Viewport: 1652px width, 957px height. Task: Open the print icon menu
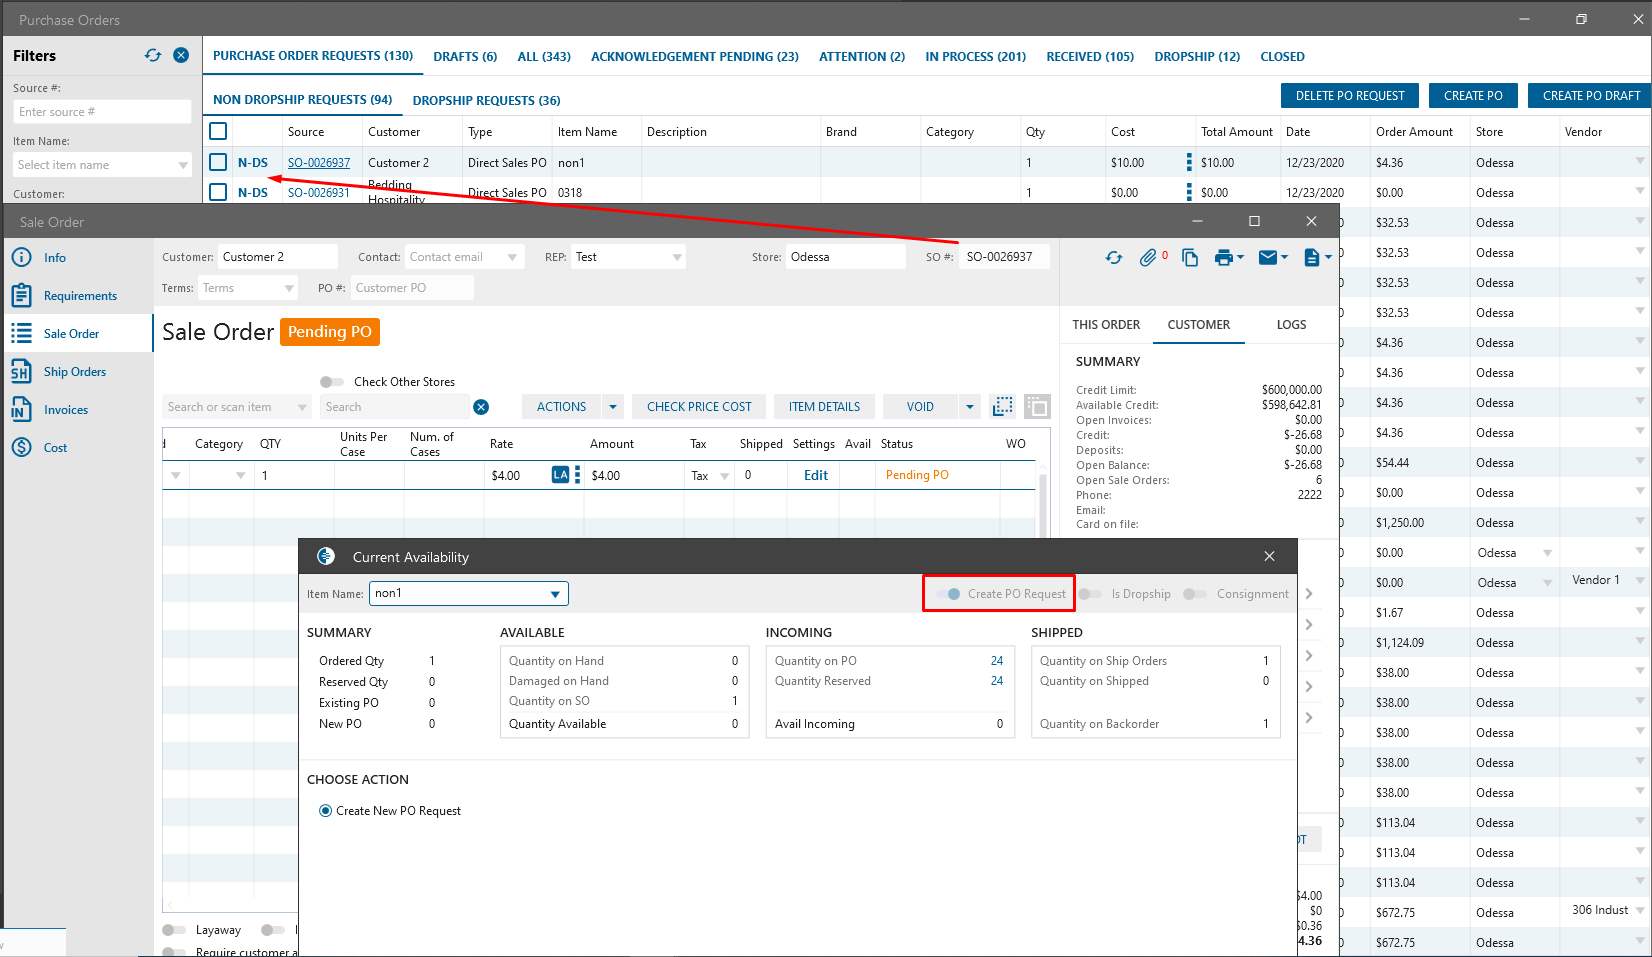point(1229,258)
